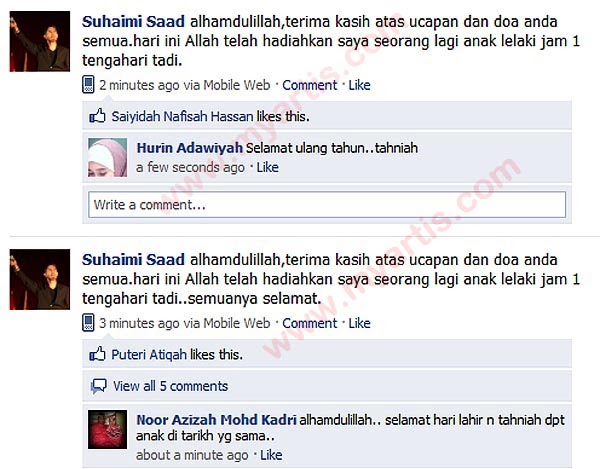600x469 pixels.
Task: Click thumbs-up icon beside Puteri Atiqah
Action: tap(97, 354)
